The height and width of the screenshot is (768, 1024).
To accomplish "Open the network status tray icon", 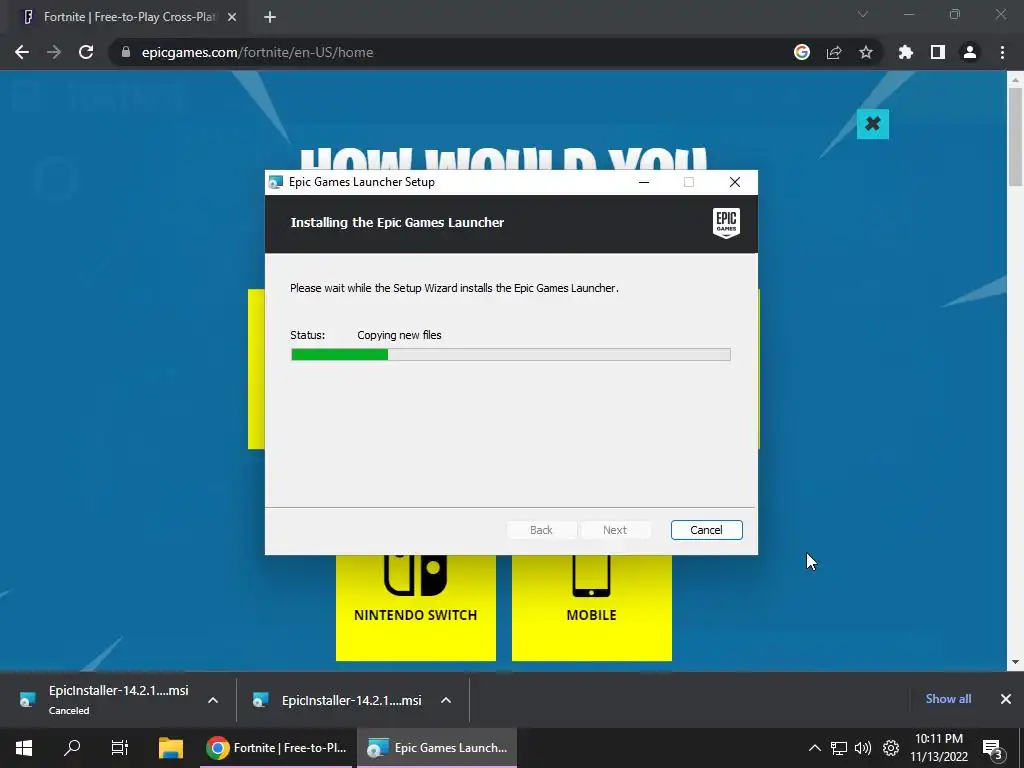I will [839, 748].
